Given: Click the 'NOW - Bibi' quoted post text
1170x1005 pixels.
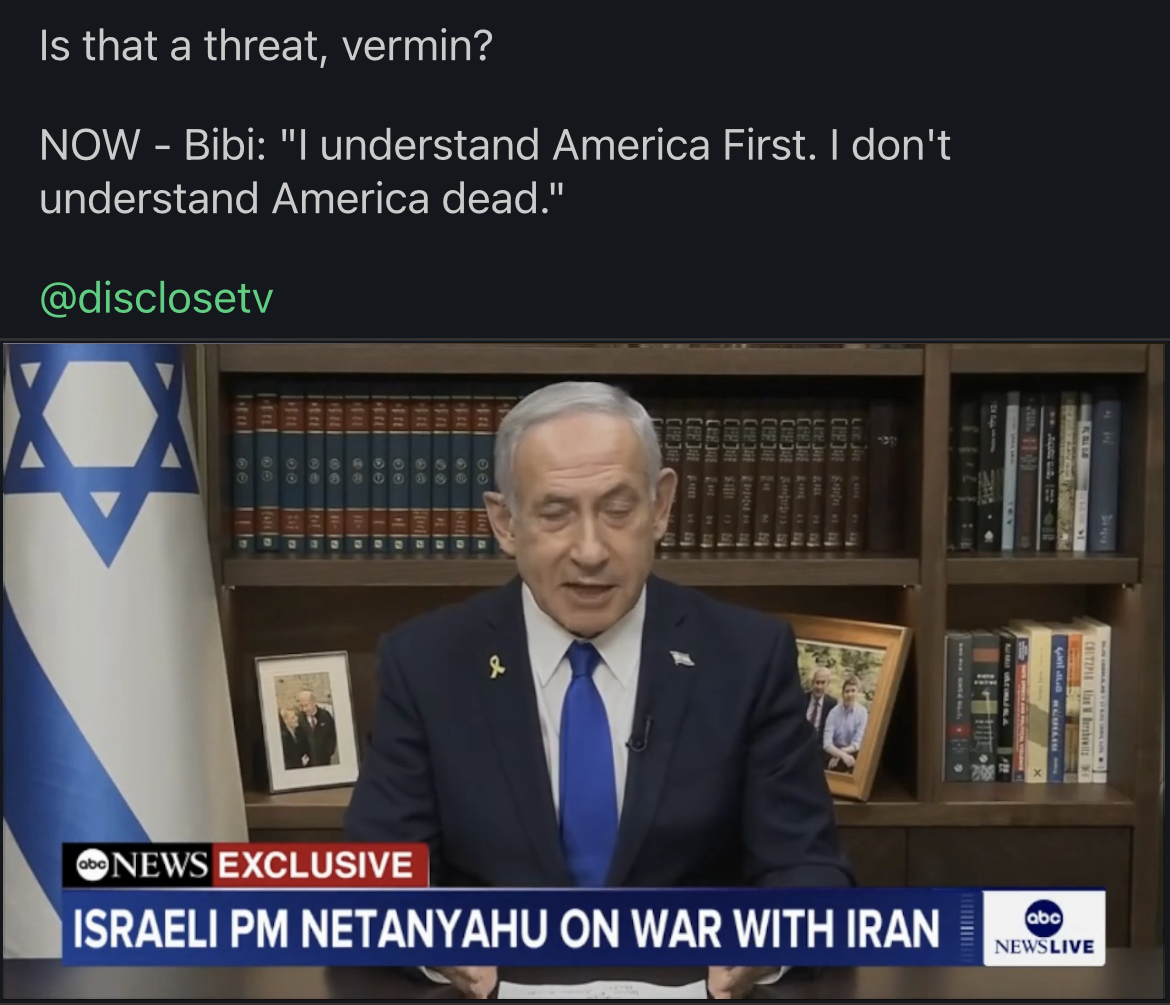Looking at the screenshot, I should coord(495,171).
